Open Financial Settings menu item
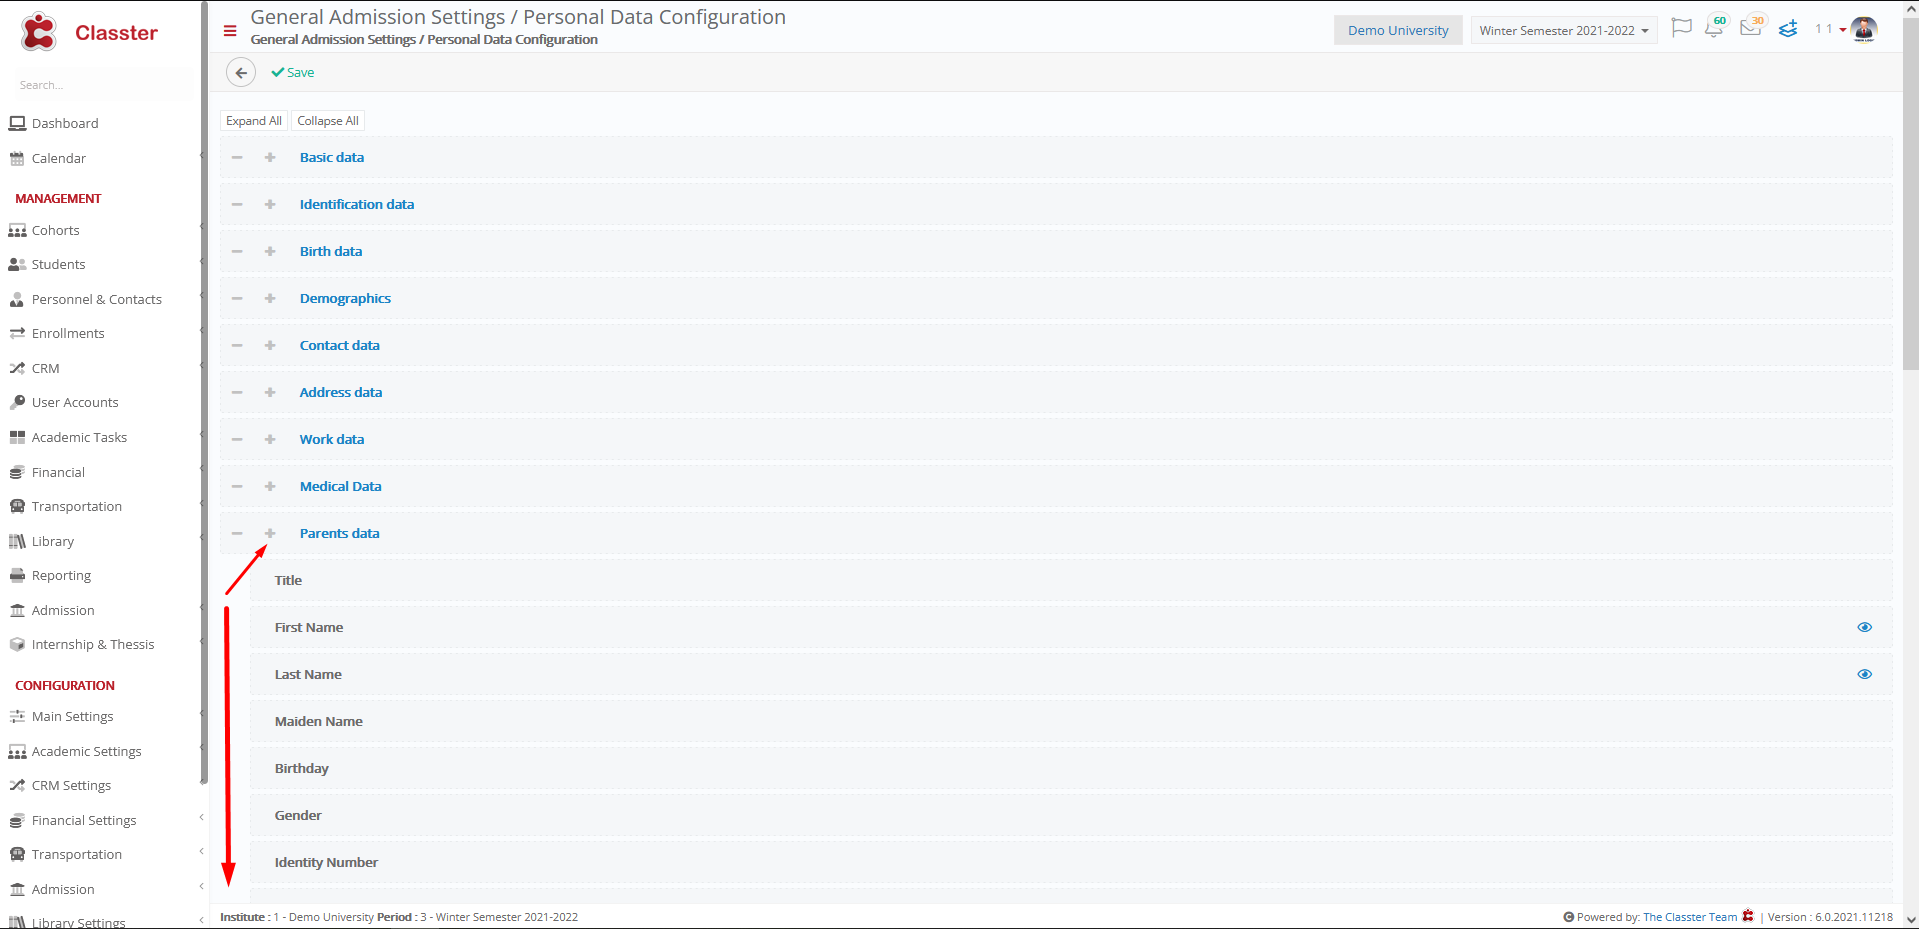1919x929 pixels. (x=84, y=820)
